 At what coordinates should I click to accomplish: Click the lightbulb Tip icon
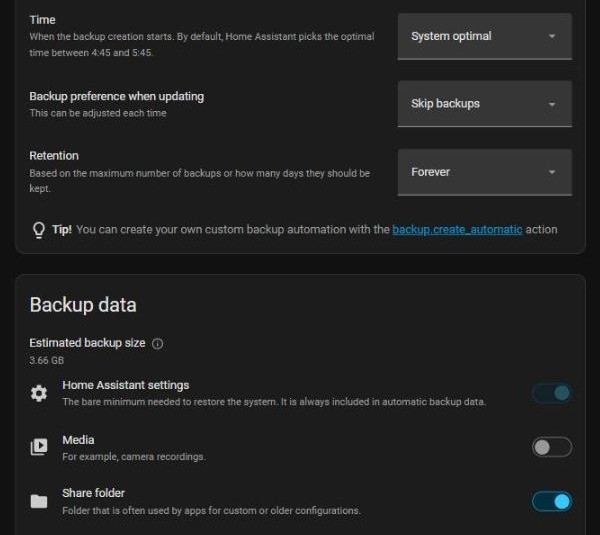(39, 230)
